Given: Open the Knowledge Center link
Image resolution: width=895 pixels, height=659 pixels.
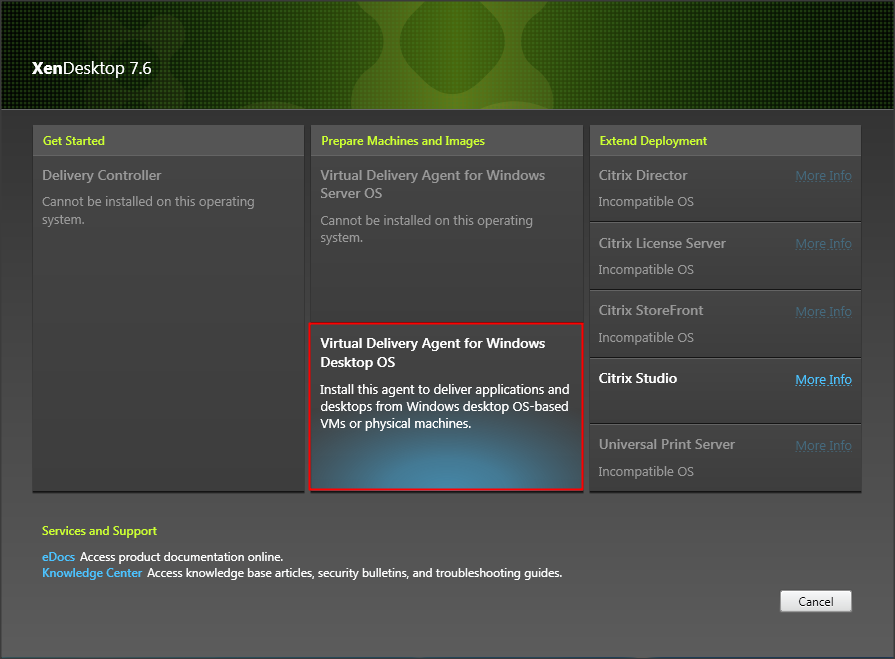Looking at the screenshot, I should pos(92,573).
